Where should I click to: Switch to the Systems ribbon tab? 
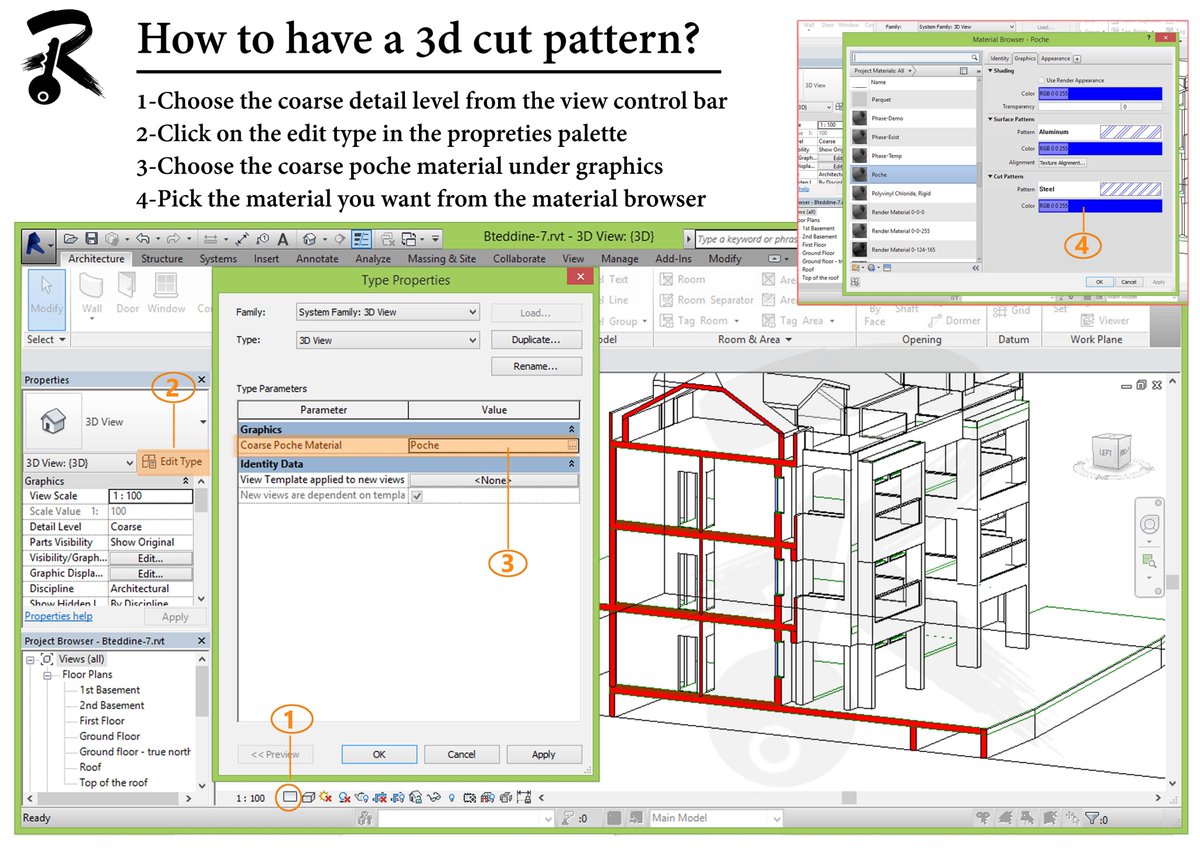tap(218, 259)
